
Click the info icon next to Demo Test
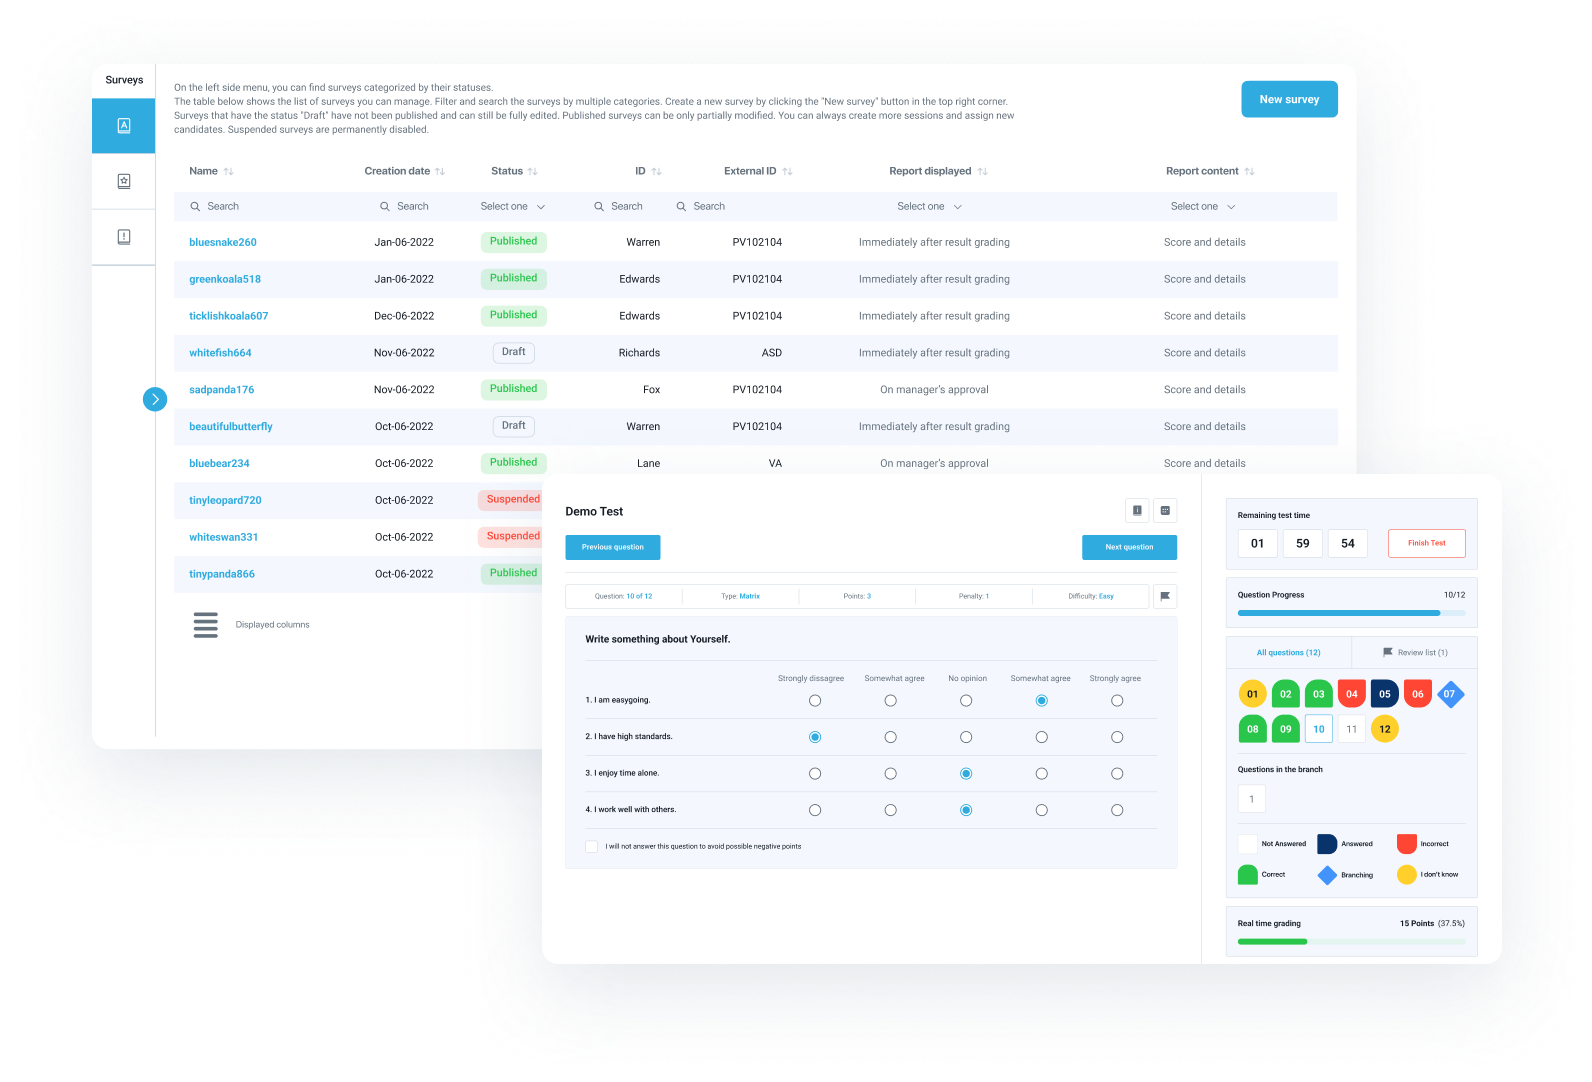pos(1137,511)
